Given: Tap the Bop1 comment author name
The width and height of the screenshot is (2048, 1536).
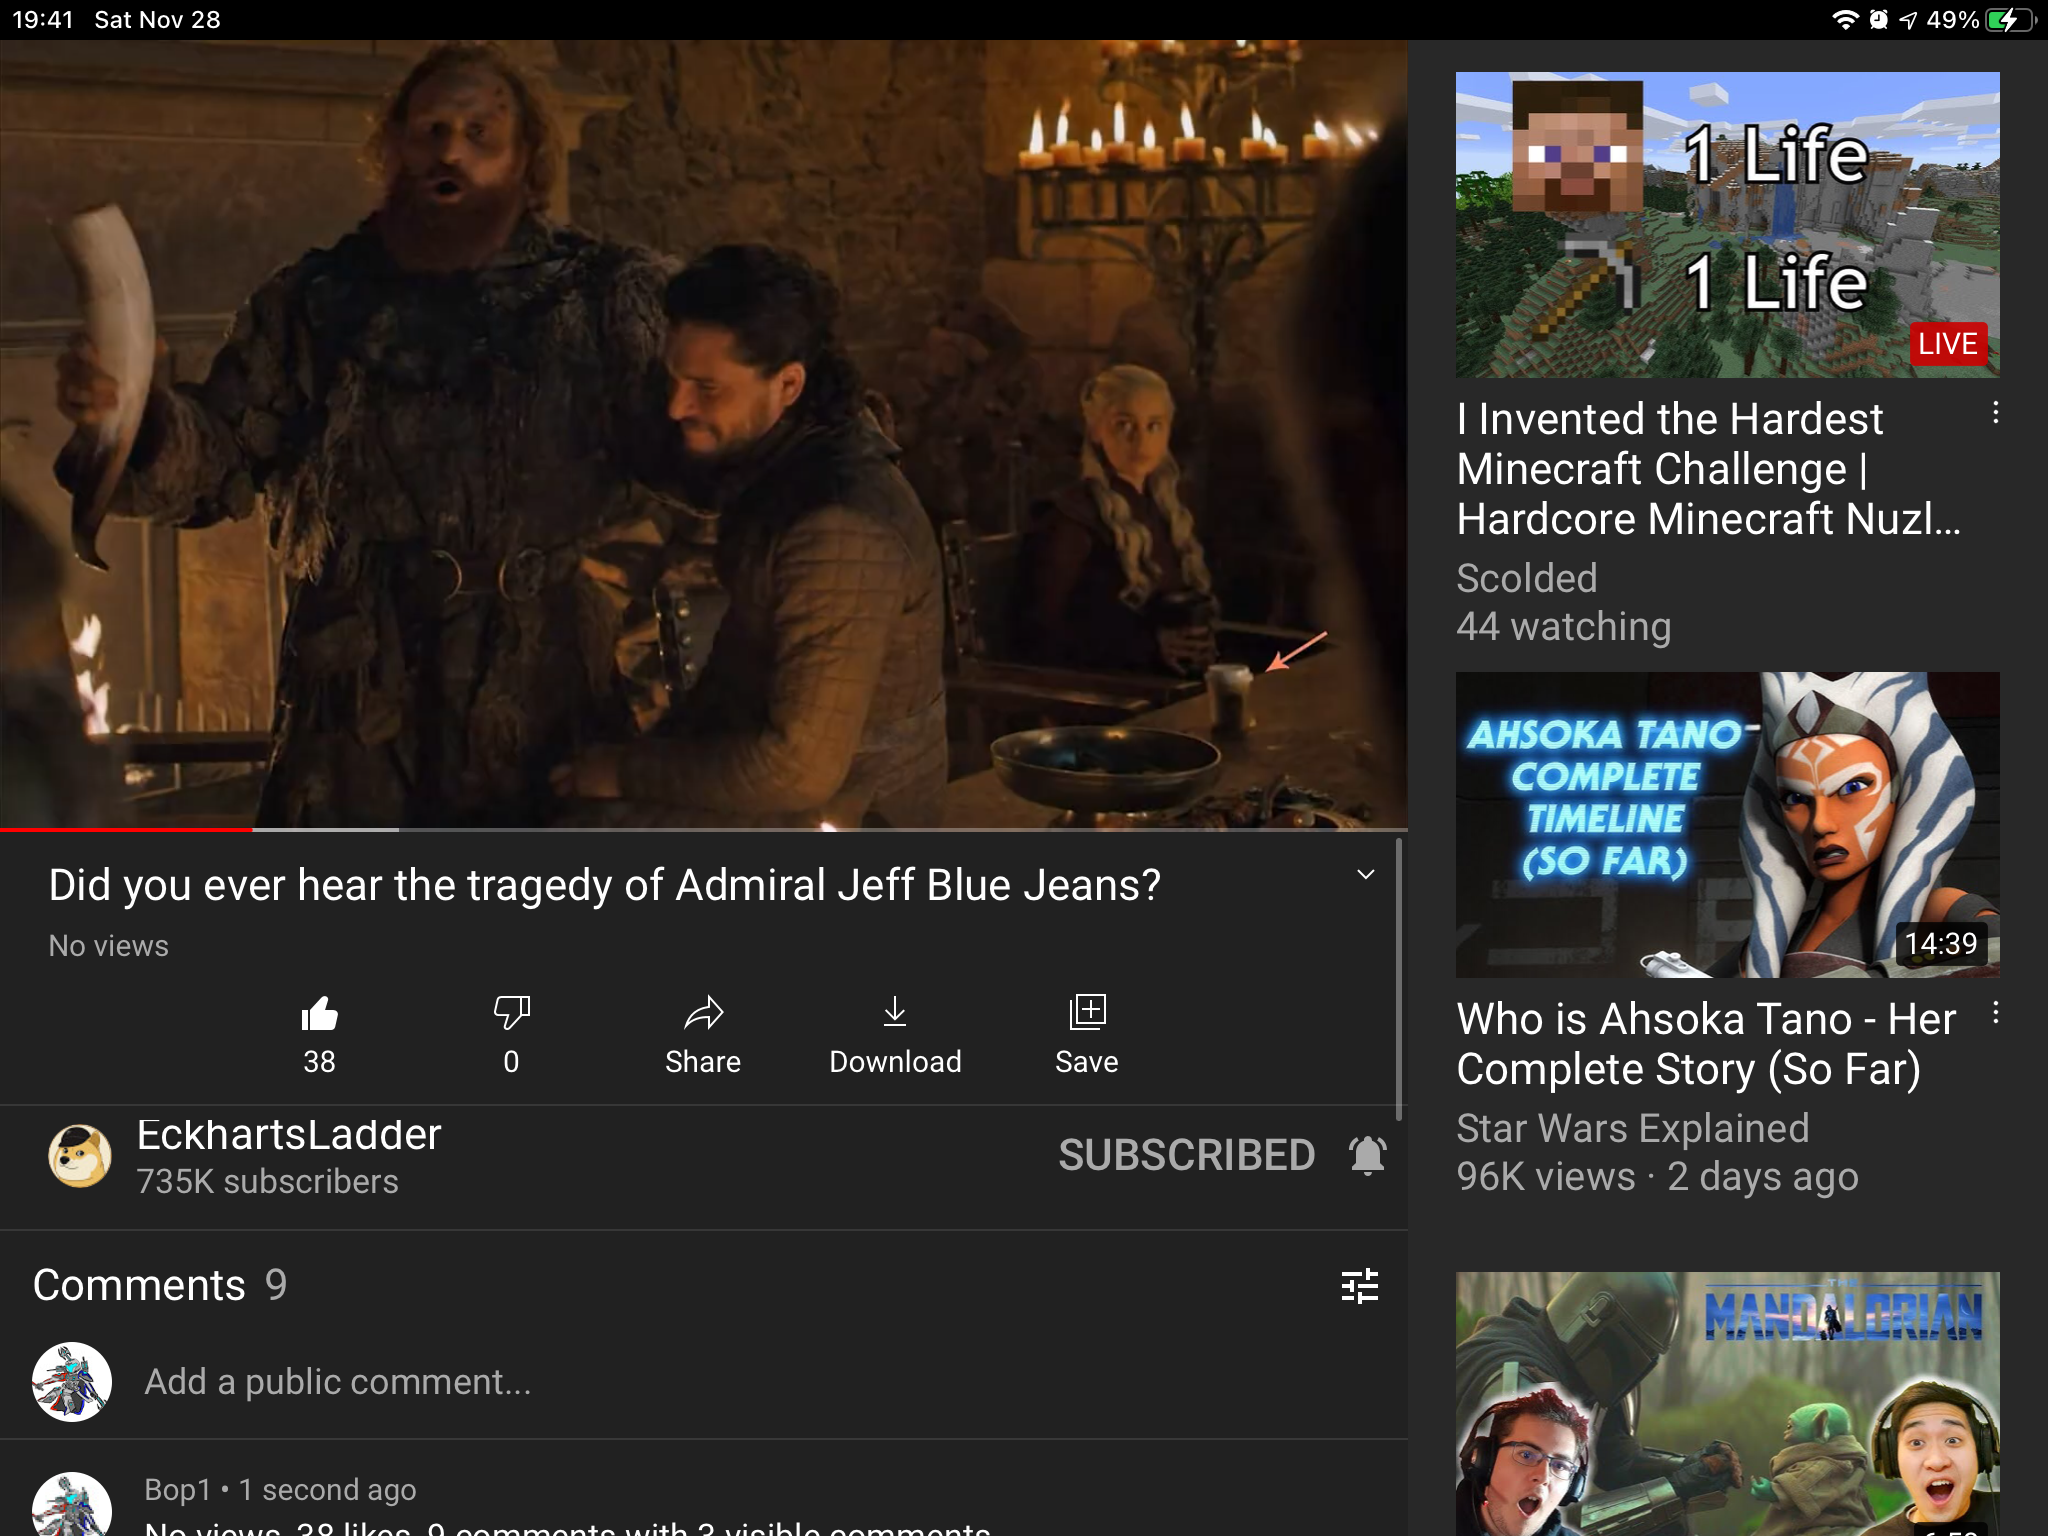Looking at the screenshot, I should [x=178, y=1490].
